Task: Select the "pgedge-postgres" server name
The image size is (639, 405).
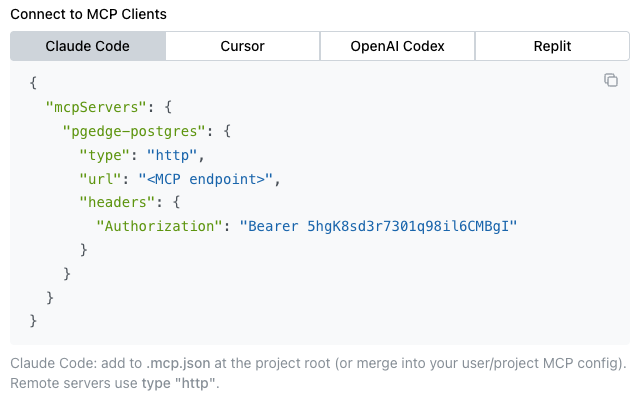Action: point(134,131)
